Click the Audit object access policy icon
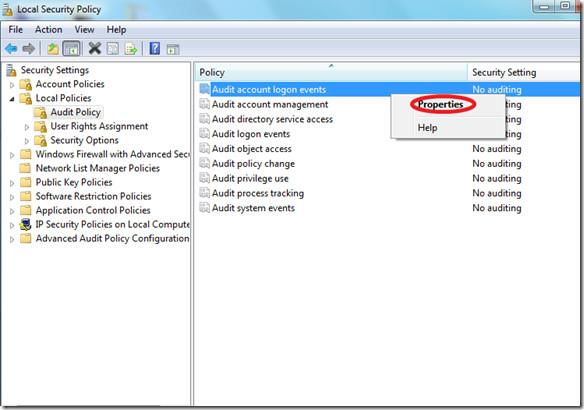584x410 pixels. [x=204, y=149]
